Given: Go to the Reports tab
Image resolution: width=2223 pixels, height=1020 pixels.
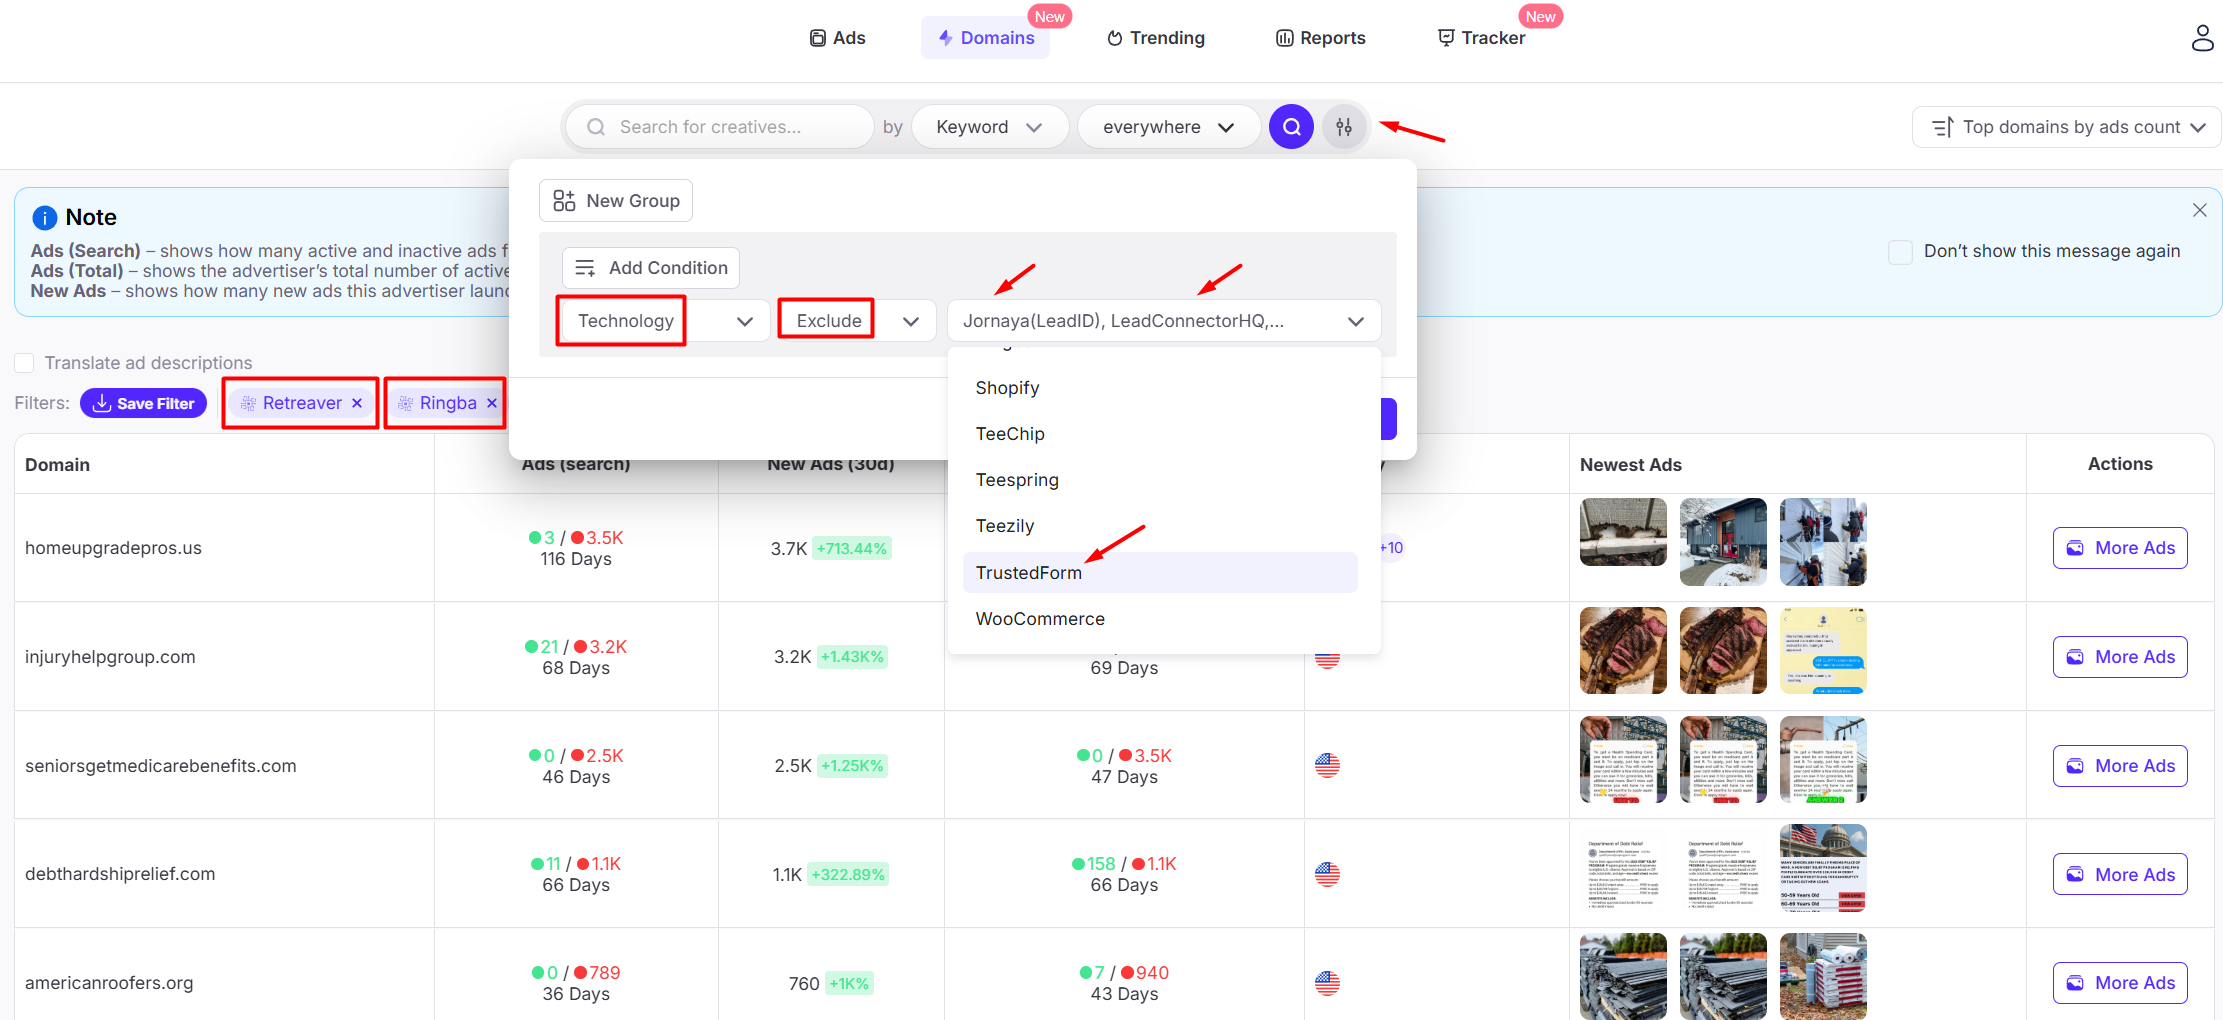Looking at the screenshot, I should tap(1320, 38).
